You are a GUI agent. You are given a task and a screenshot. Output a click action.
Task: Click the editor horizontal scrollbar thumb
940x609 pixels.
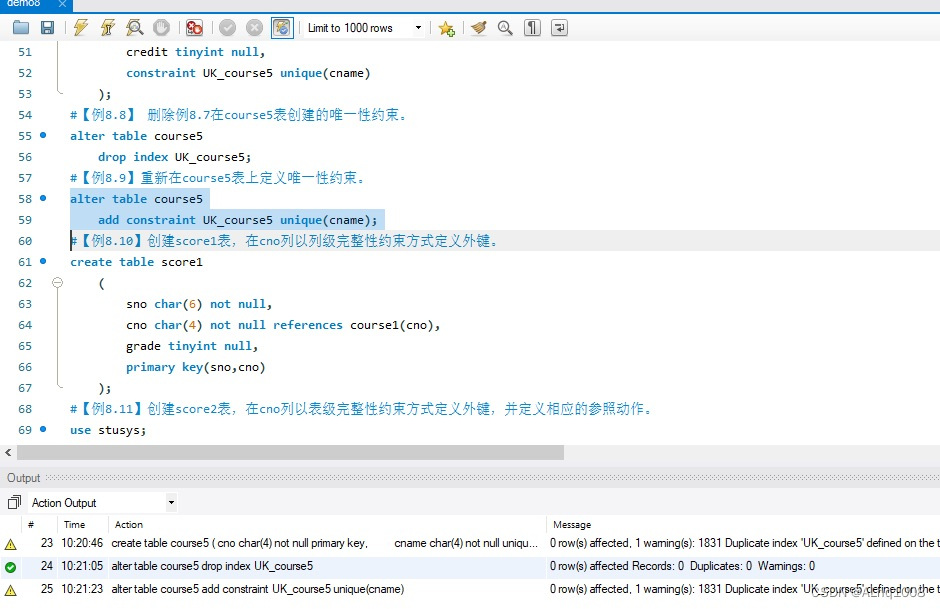[x=290, y=453]
